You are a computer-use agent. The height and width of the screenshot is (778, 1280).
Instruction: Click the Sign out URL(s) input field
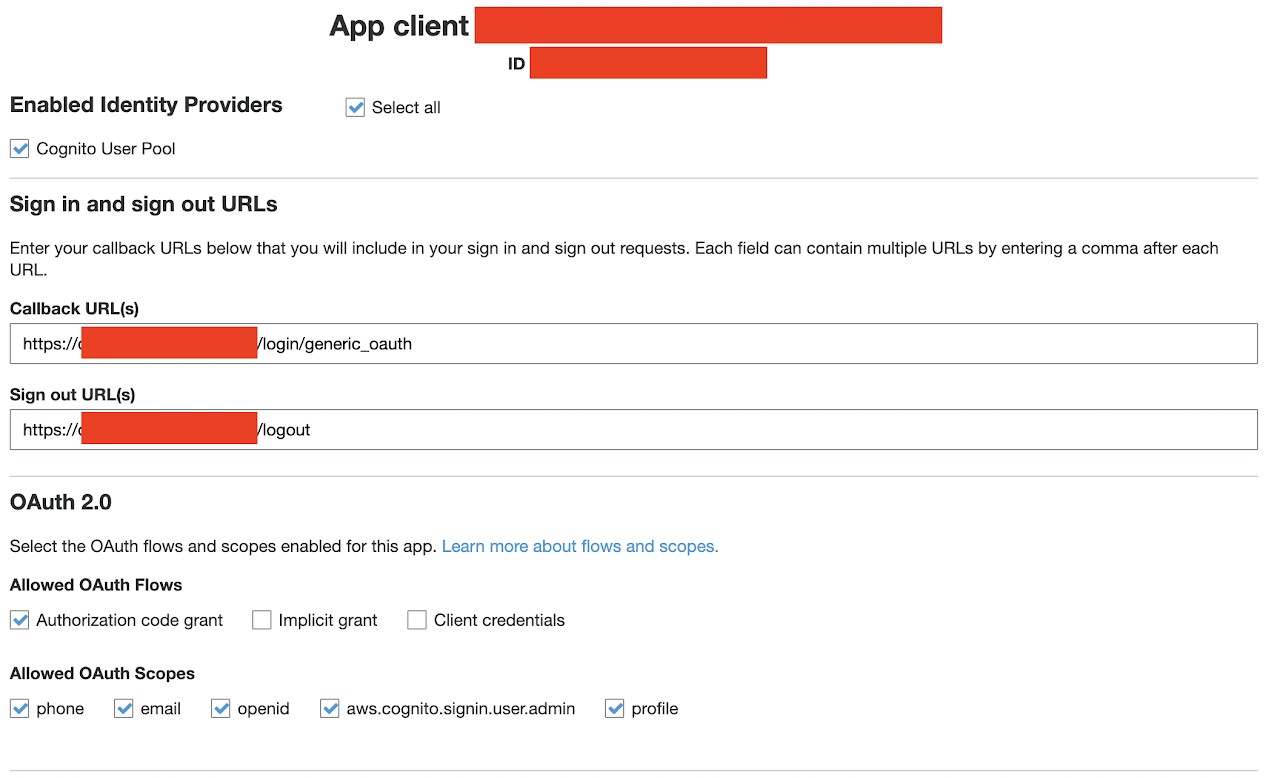pos(633,429)
